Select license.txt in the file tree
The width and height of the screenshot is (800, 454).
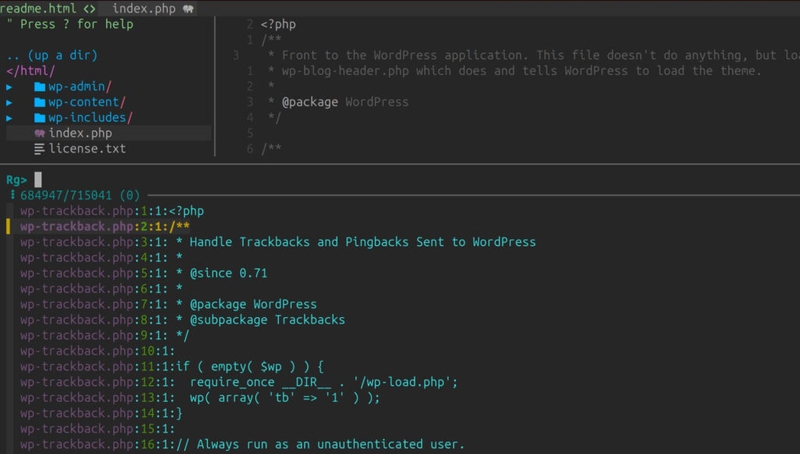click(x=87, y=149)
